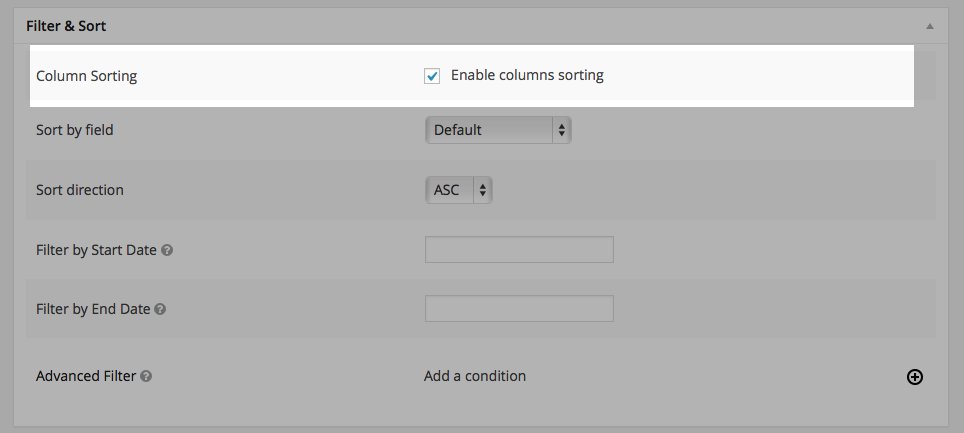
Task: Click the Filter & Sort panel title
Action: [x=66, y=26]
